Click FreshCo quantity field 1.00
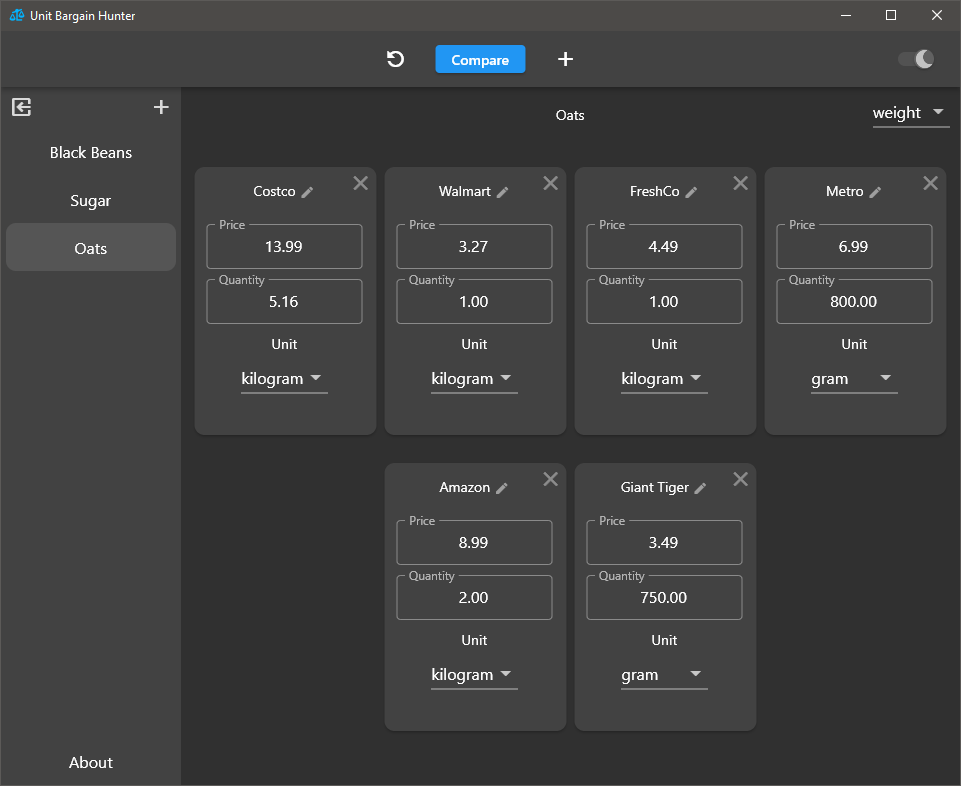Image resolution: width=961 pixels, height=786 pixels. [x=664, y=302]
